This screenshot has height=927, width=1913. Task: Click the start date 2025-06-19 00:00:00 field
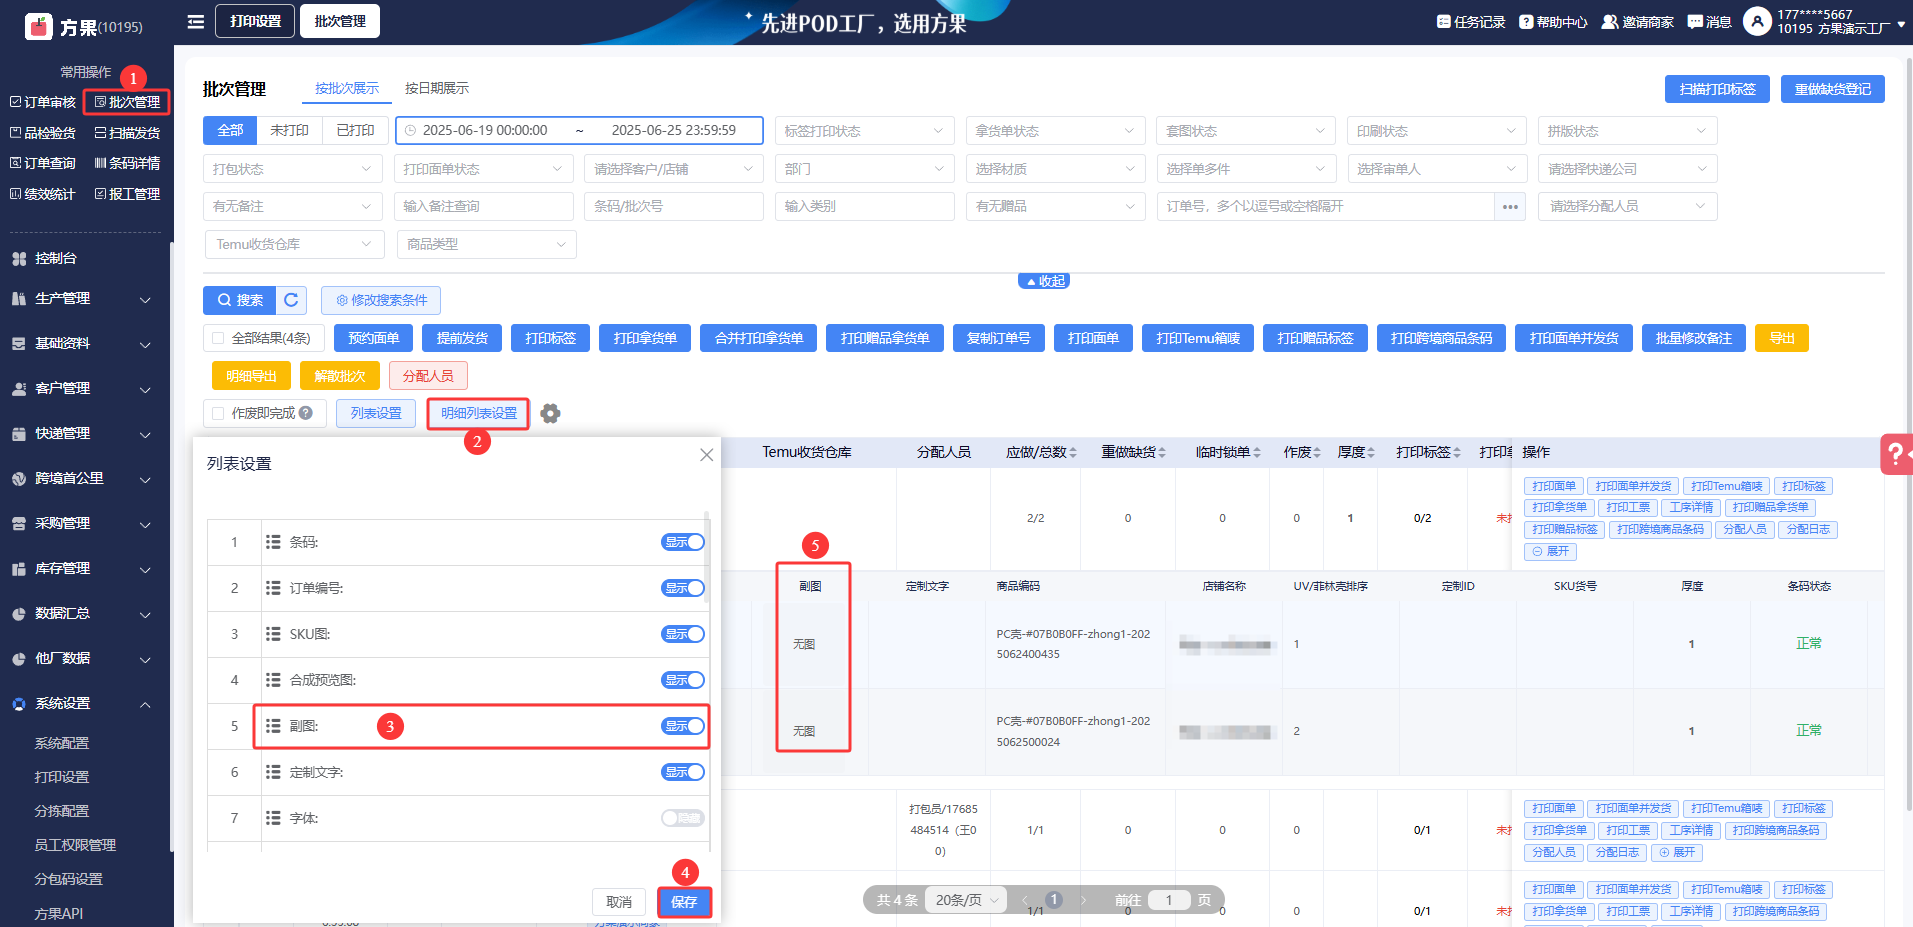pyautogui.click(x=485, y=131)
